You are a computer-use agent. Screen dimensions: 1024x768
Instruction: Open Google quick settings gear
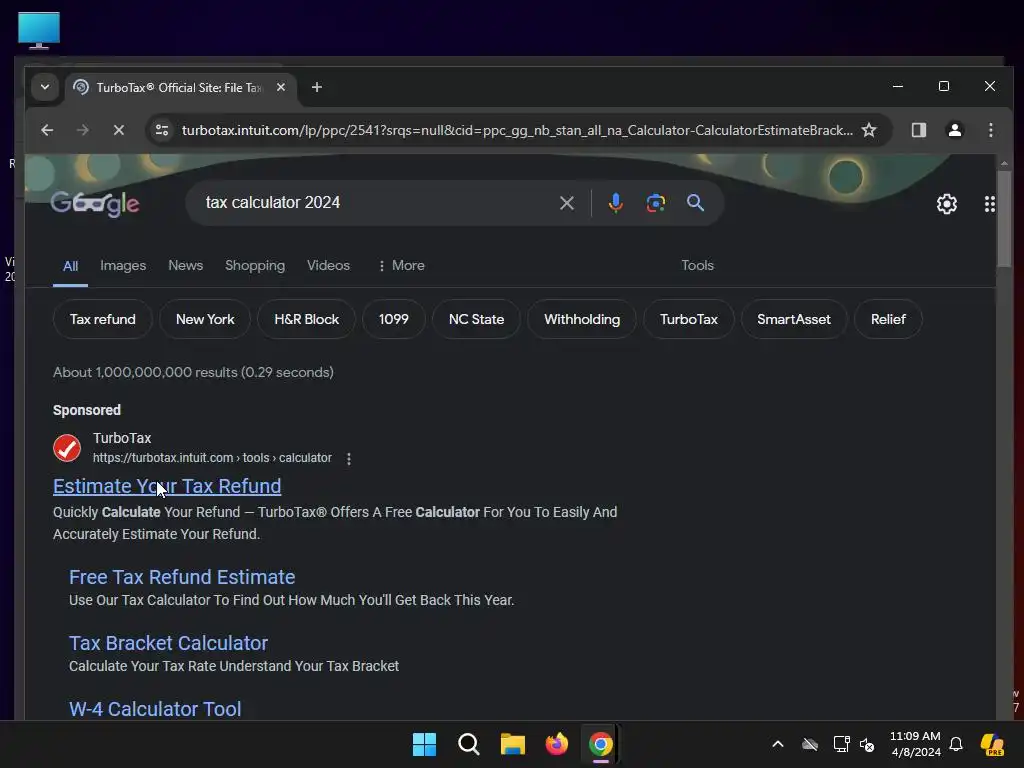(947, 204)
